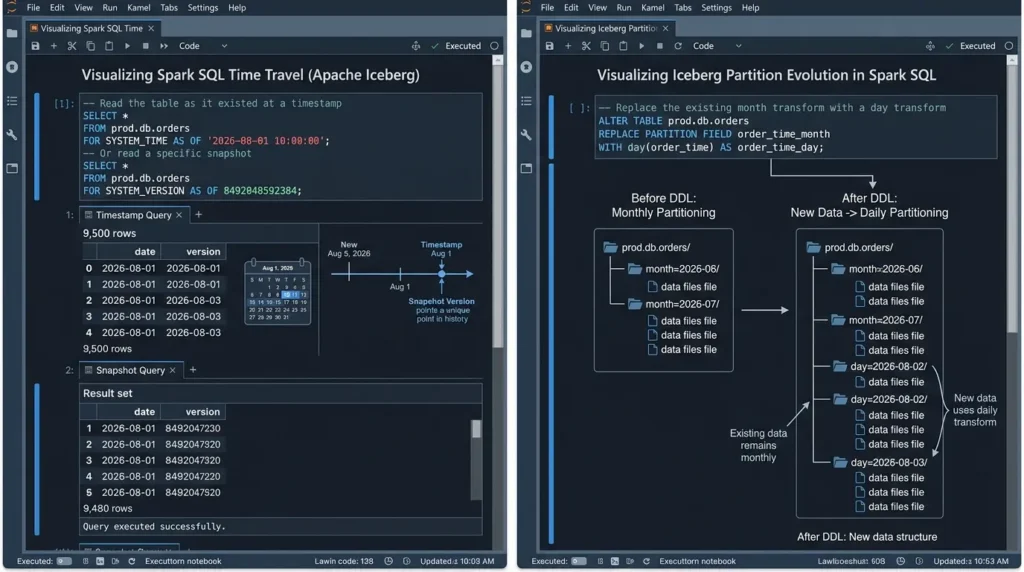Insert a cell in left notebook toolbar
Image resolution: width=1024 pixels, height=572 pixels.
point(54,46)
